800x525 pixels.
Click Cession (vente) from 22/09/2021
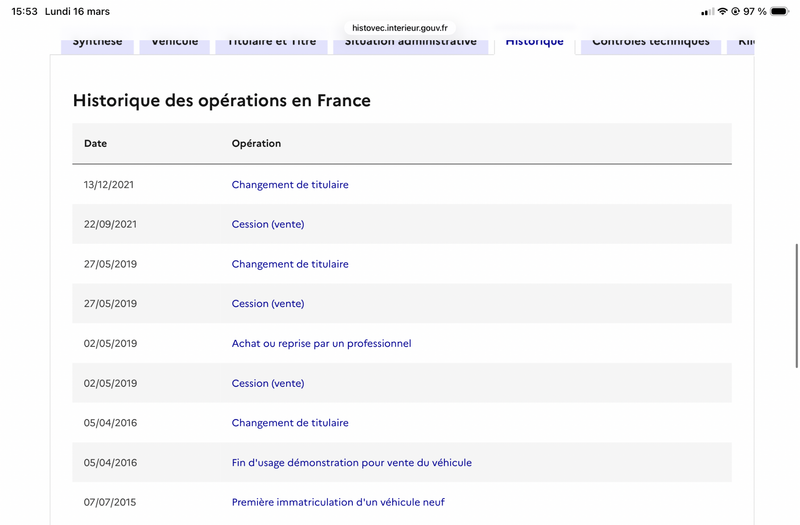tap(268, 224)
